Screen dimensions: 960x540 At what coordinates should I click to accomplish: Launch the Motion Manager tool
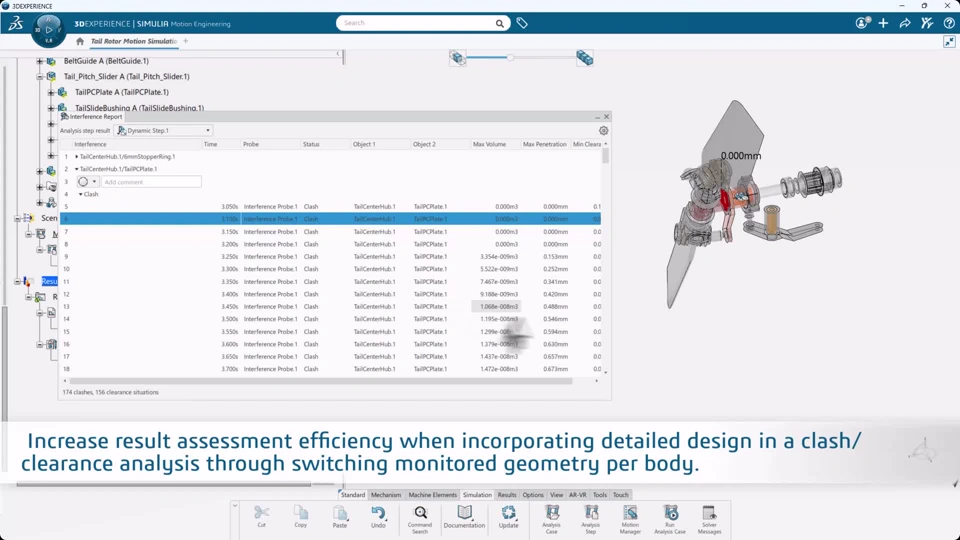coord(630,519)
